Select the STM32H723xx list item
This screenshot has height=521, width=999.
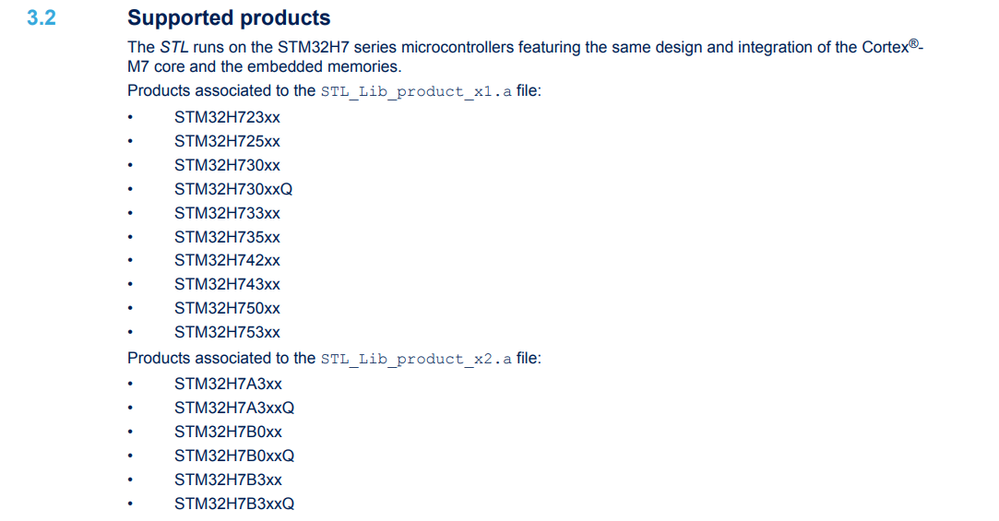pos(227,117)
